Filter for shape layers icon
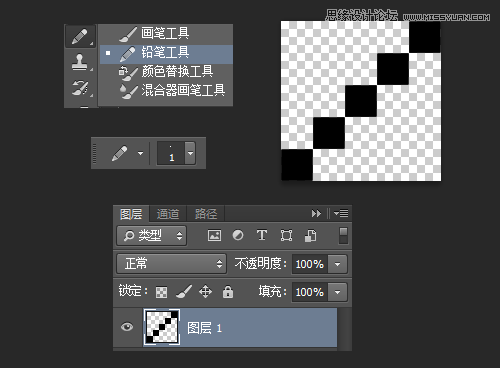This screenshot has height=368, width=500. (286, 235)
